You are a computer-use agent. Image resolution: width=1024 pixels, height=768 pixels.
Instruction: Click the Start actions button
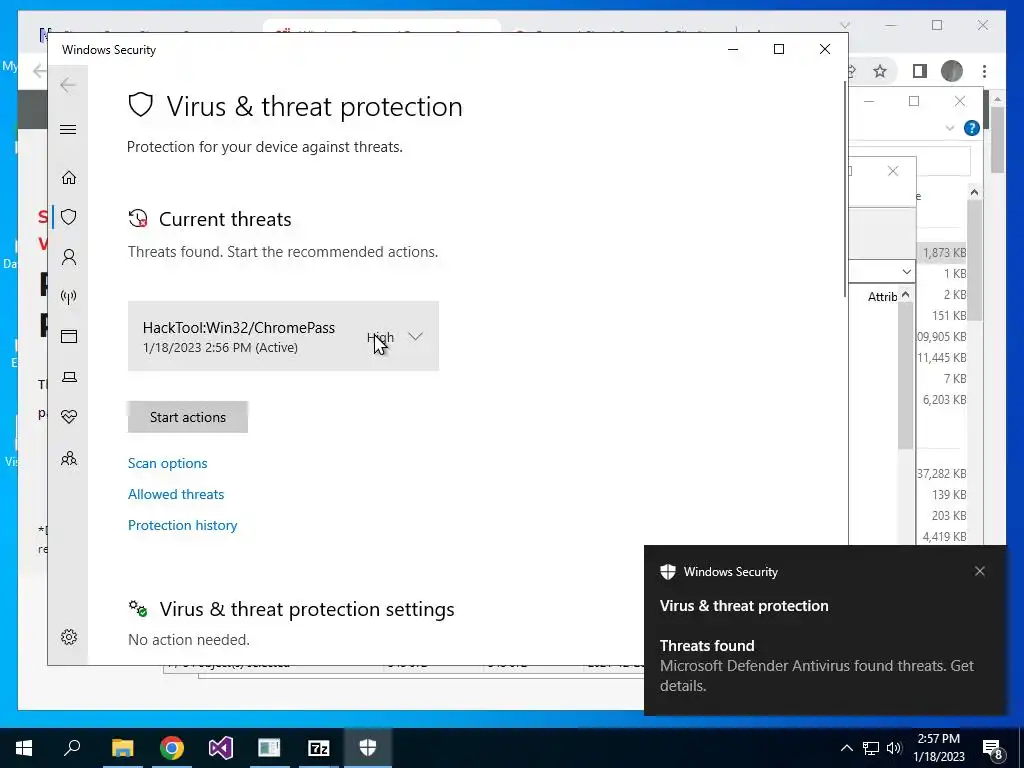[x=187, y=417]
